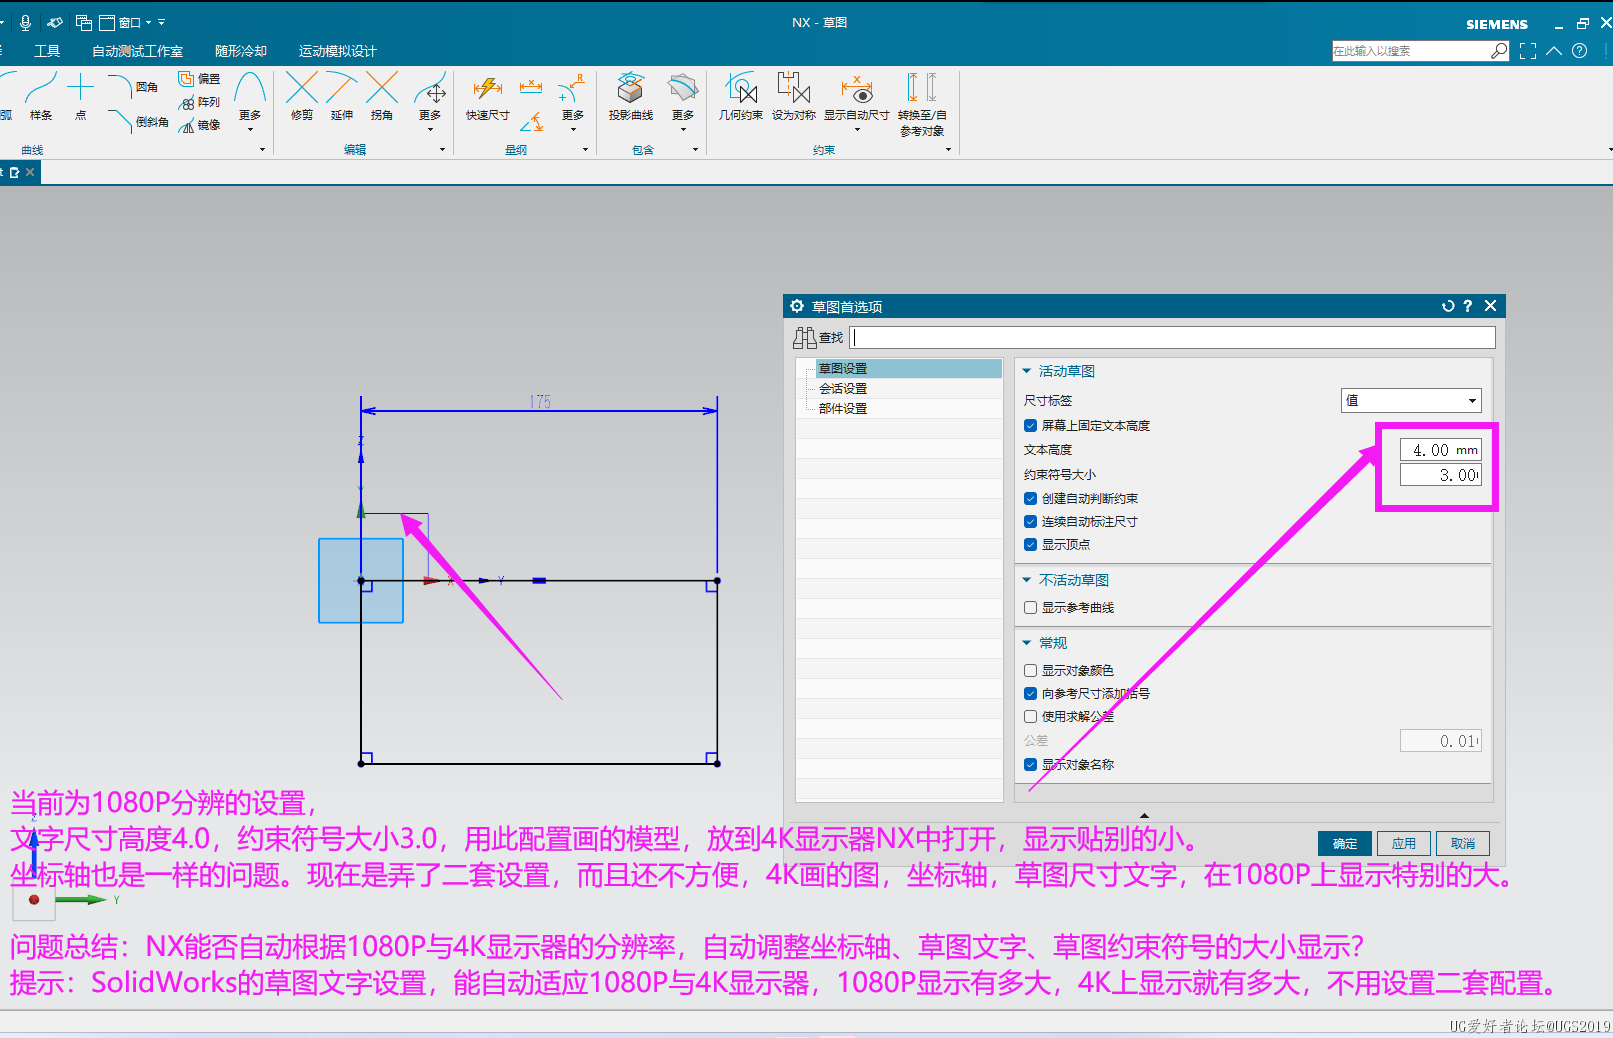Viewport: 1613px width, 1038px height.
Task: Click the 取消 cancel button
Action: (x=1463, y=844)
